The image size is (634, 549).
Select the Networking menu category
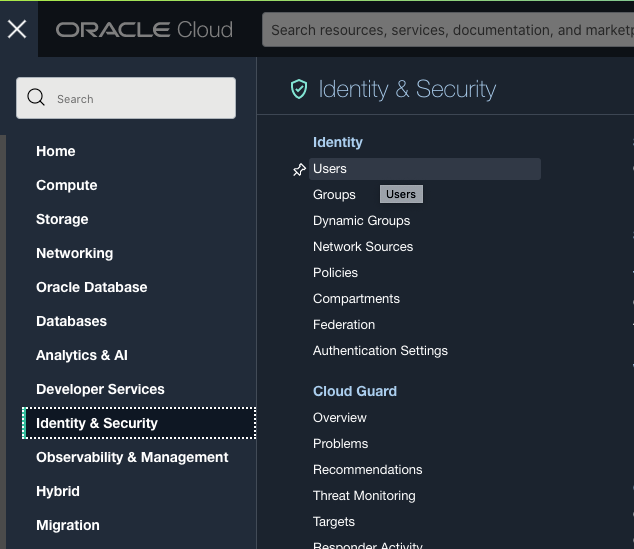[x=75, y=253]
